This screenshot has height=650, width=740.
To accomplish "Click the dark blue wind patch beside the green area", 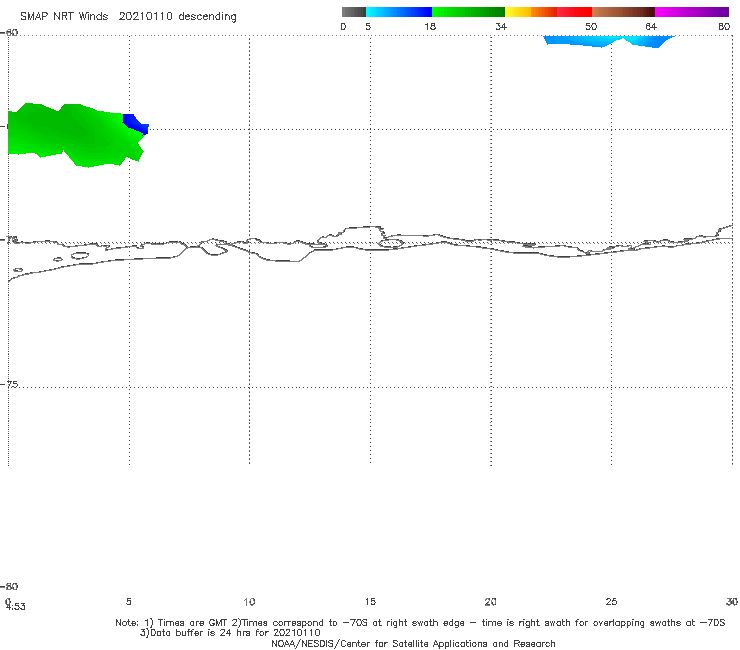I will (x=137, y=124).
